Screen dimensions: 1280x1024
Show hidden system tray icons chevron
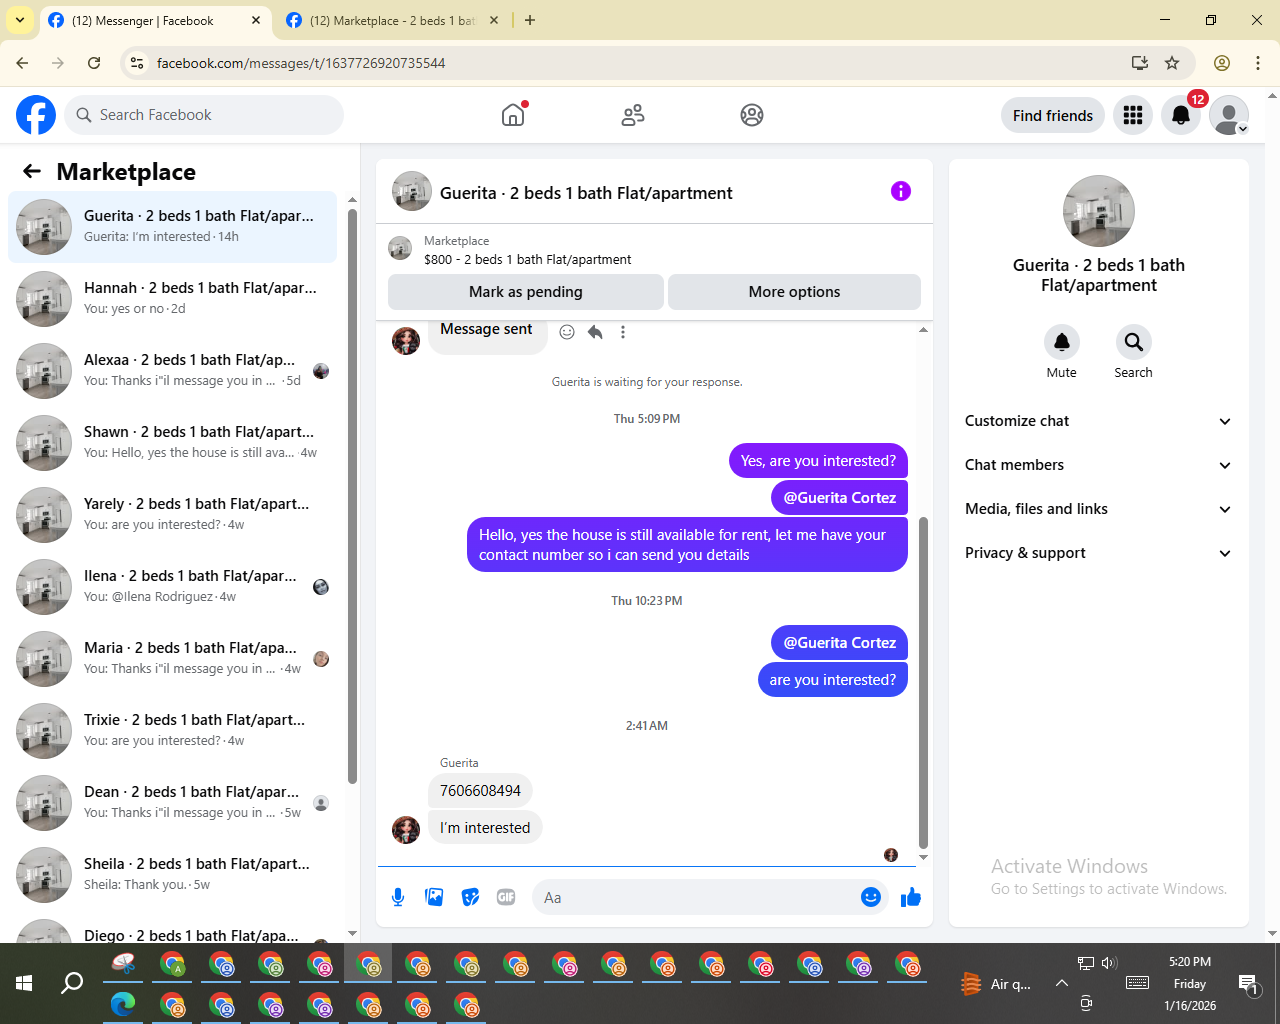tap(1061, 983)
